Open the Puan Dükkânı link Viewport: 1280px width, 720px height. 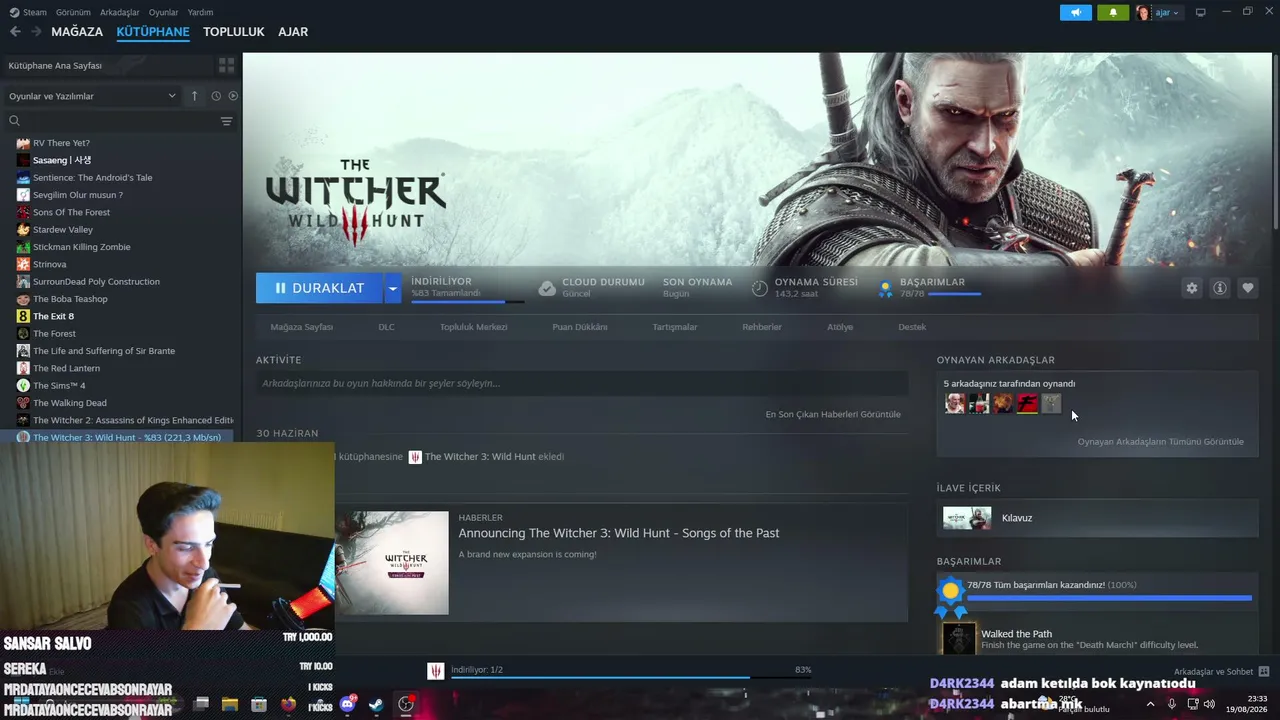point(580,327)
